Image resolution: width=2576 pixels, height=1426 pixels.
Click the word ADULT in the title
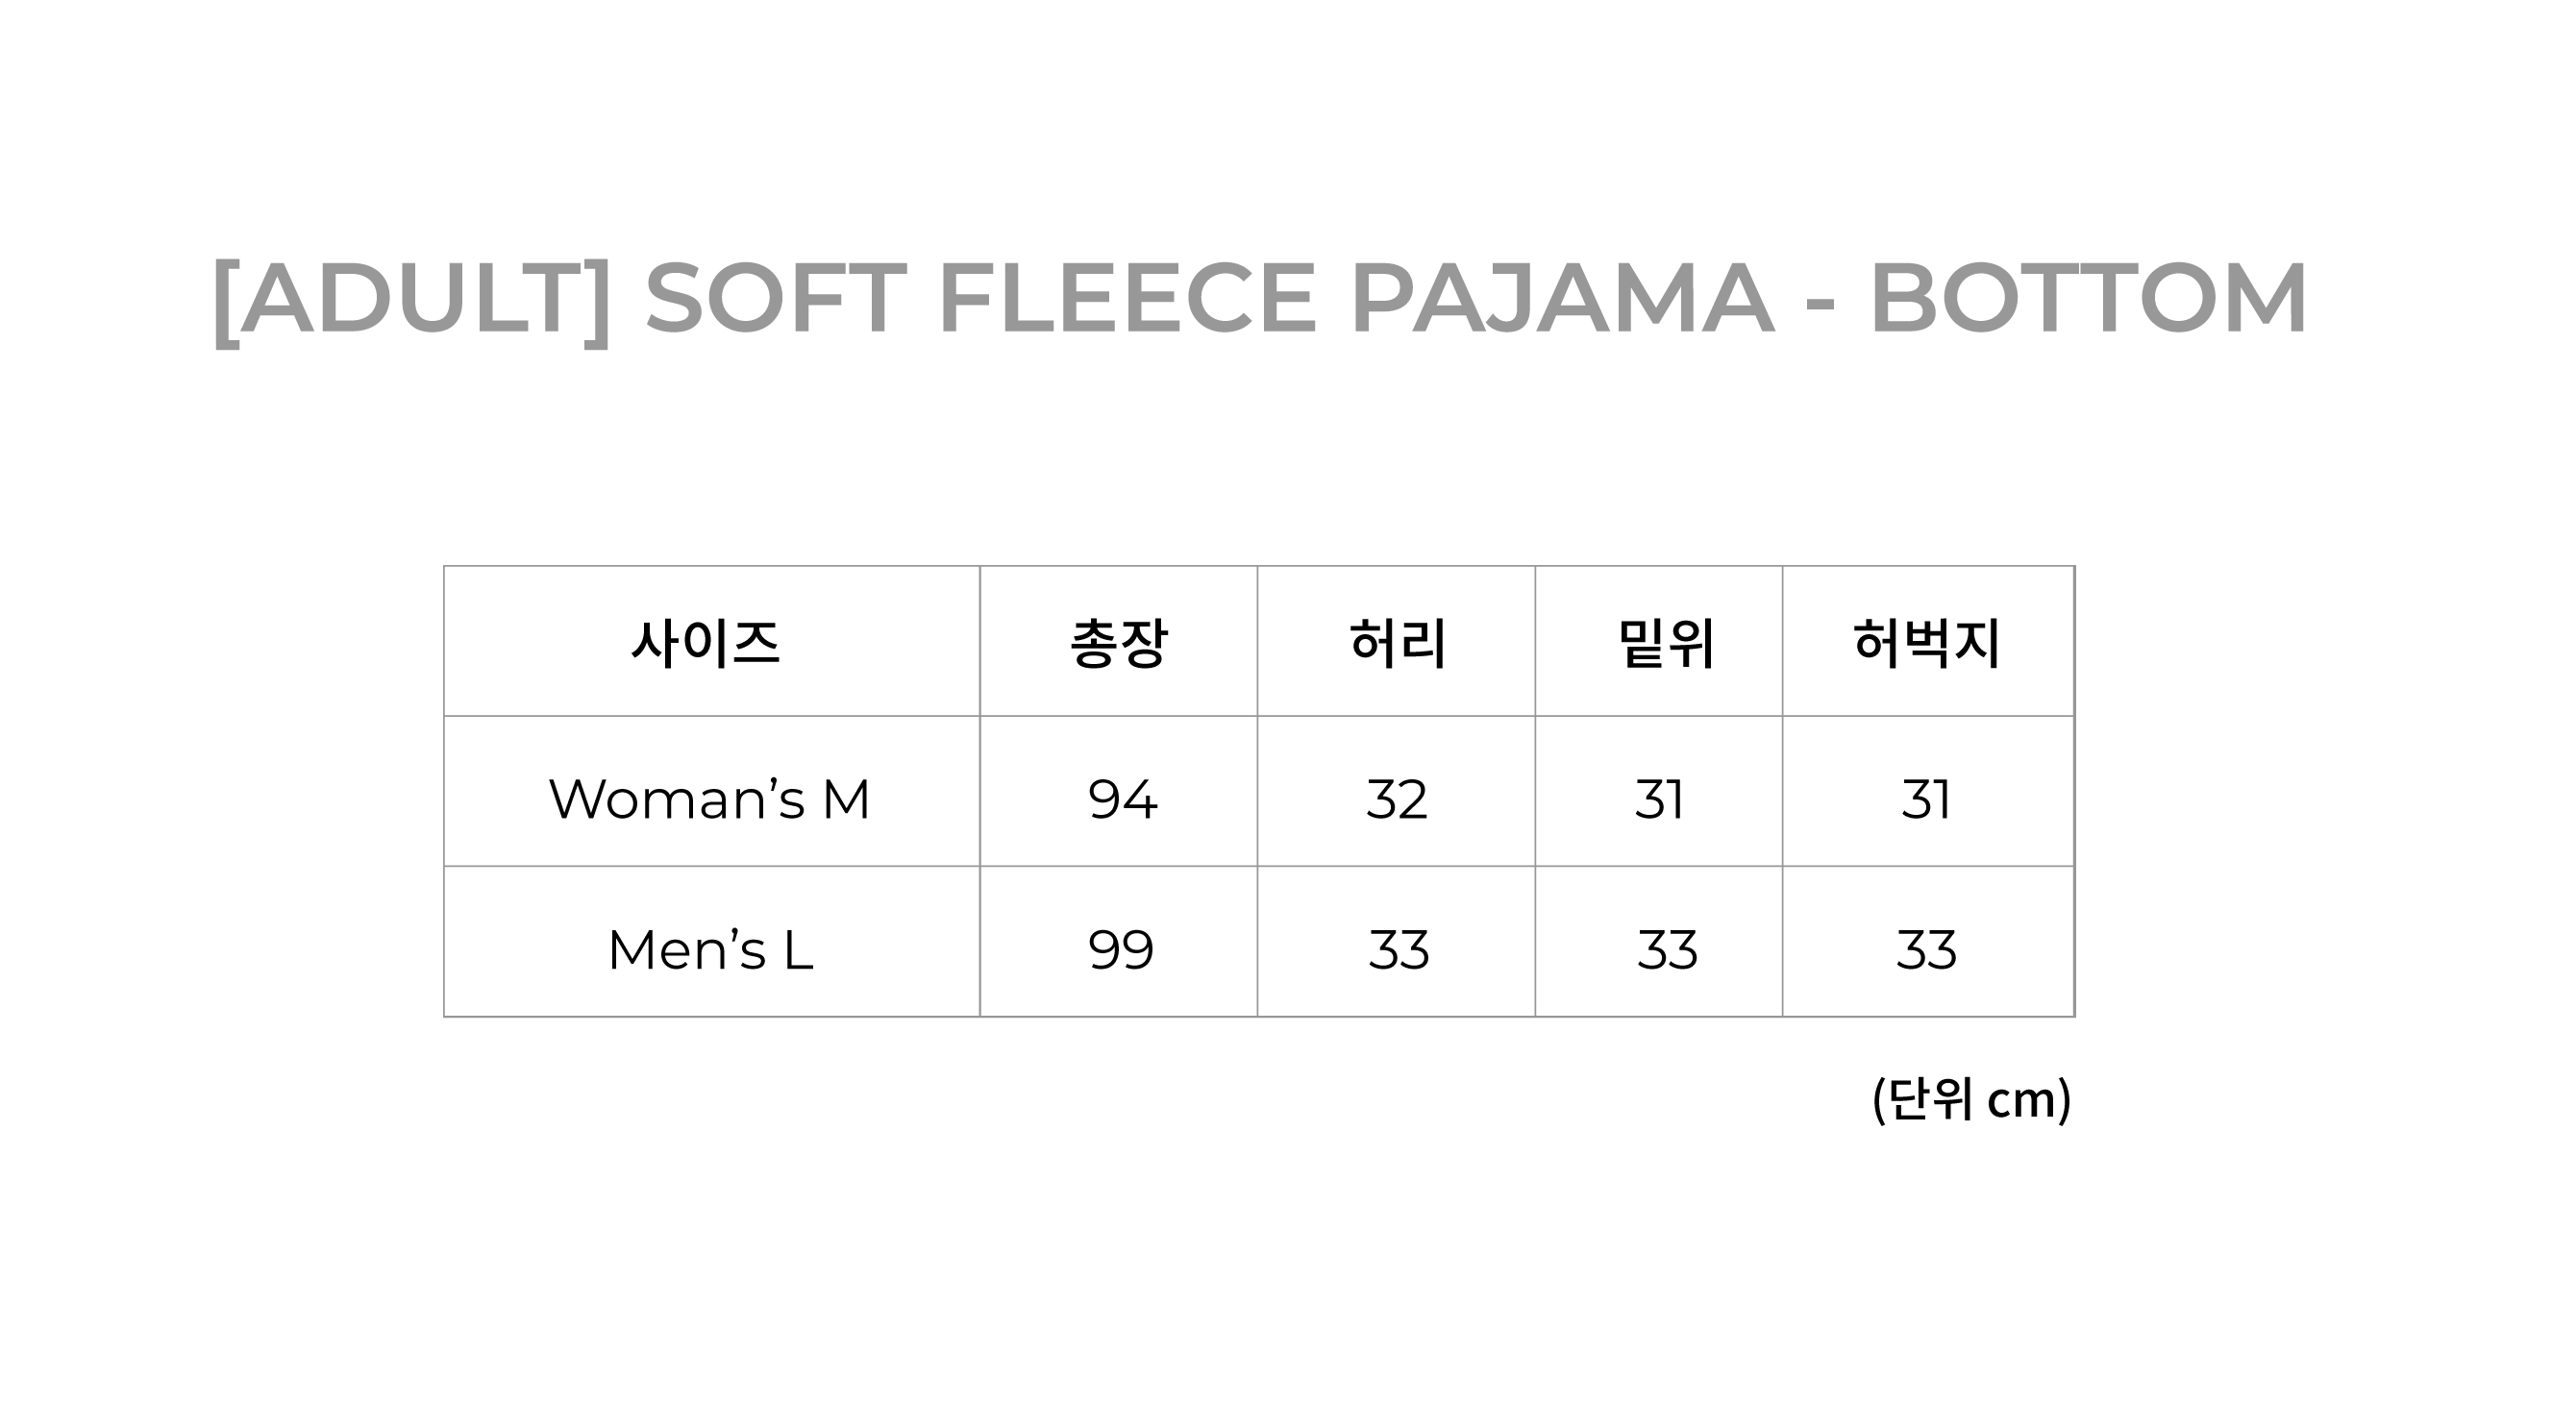click(x=411, y=298)
